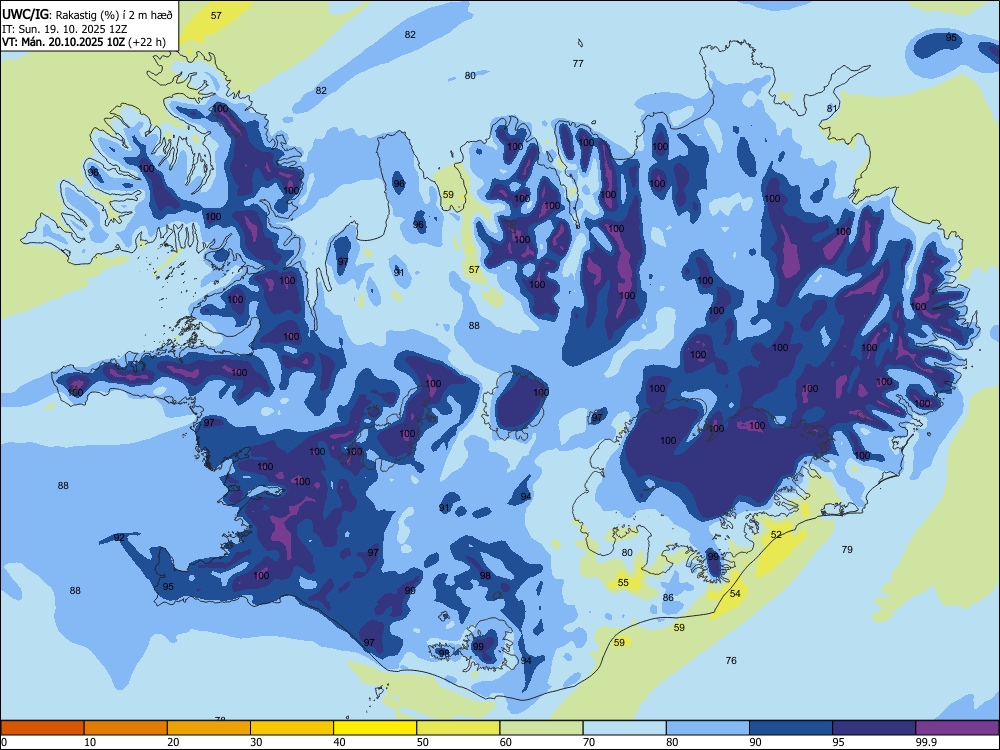Click the bright yellow 40–50 legend swatch
The image size is (1000, 750).
pos(375,728)
